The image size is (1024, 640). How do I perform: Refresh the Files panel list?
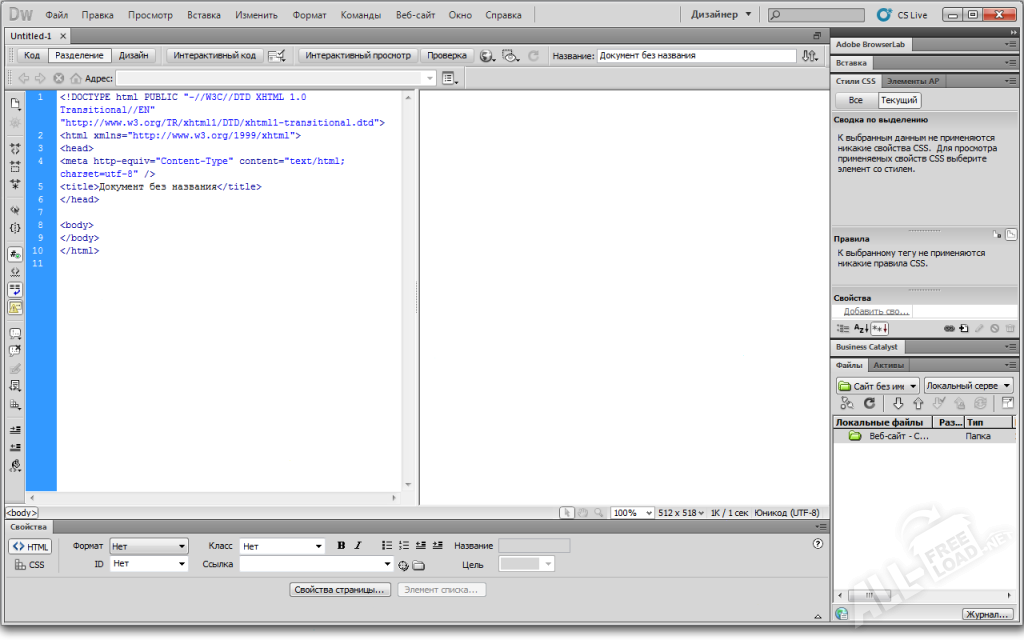click(x=870, y=404)
